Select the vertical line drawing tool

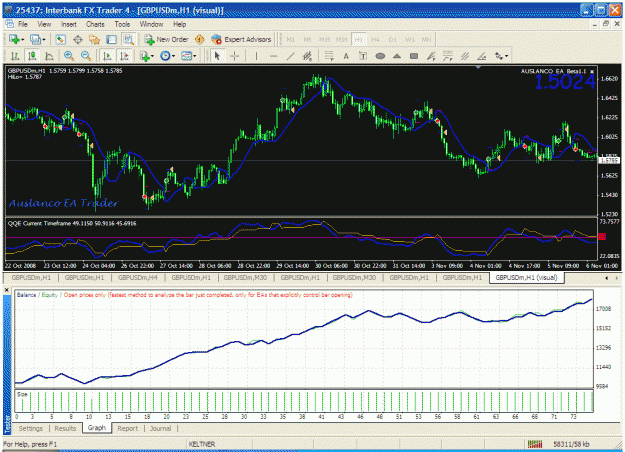tap(256, 56)
